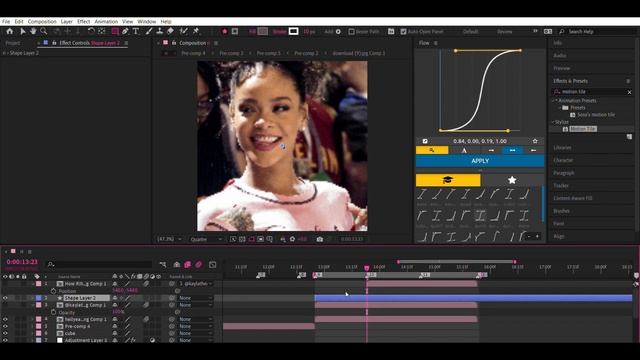The height and width of the screenshot is (360, 640).
Task: Toggle Auto-Open Panels checkbox
Action: (403, 31)
